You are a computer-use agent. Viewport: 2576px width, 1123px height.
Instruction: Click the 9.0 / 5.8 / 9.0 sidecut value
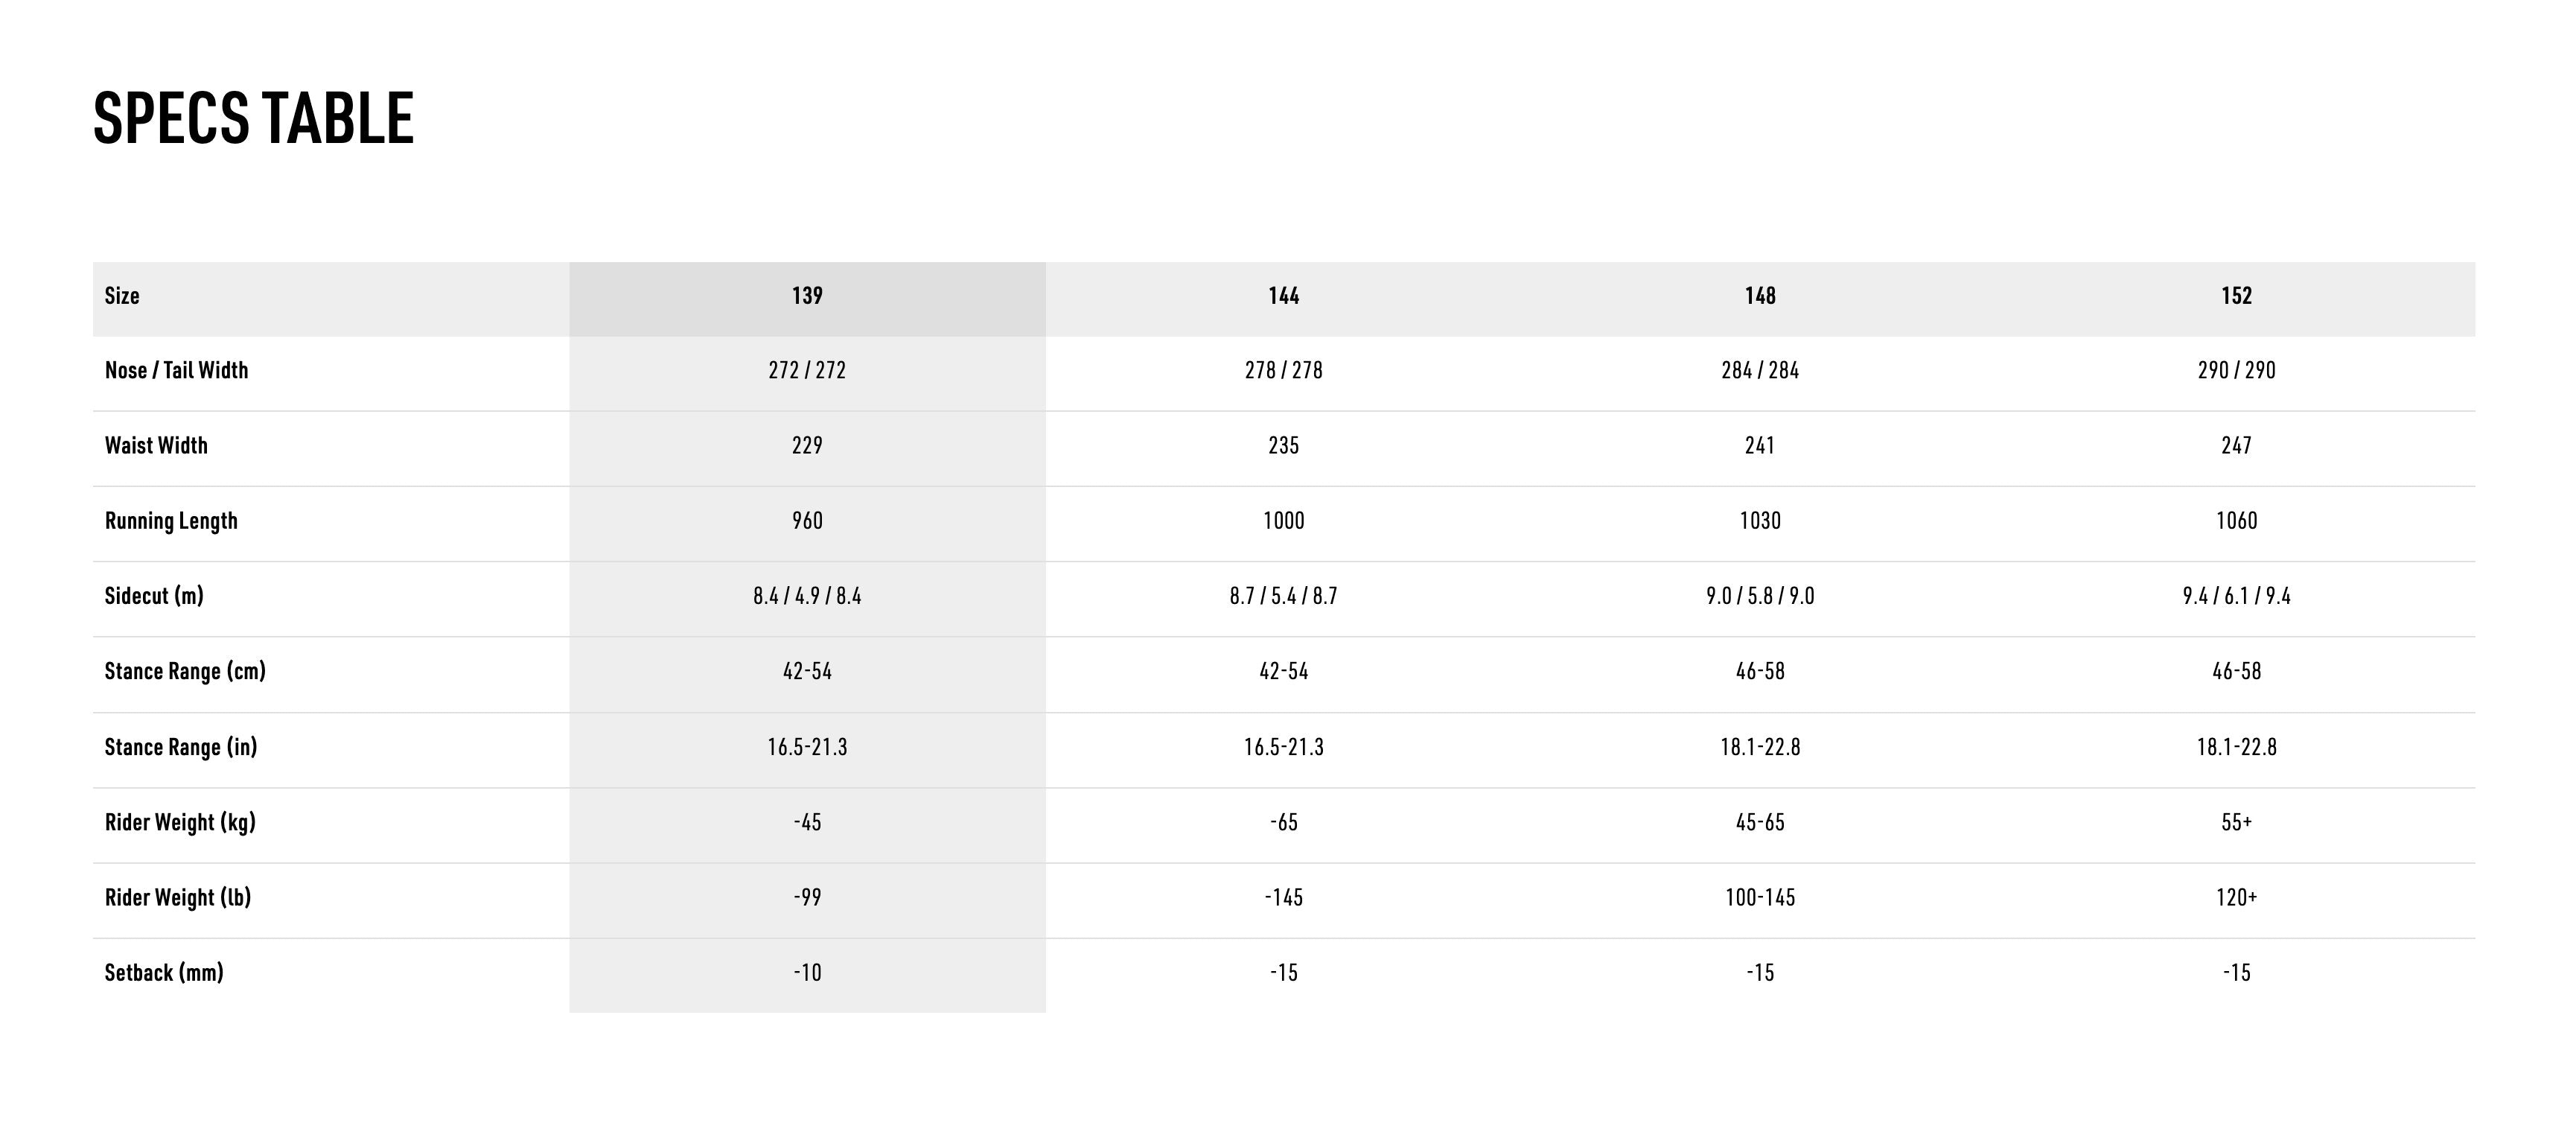1759,596
